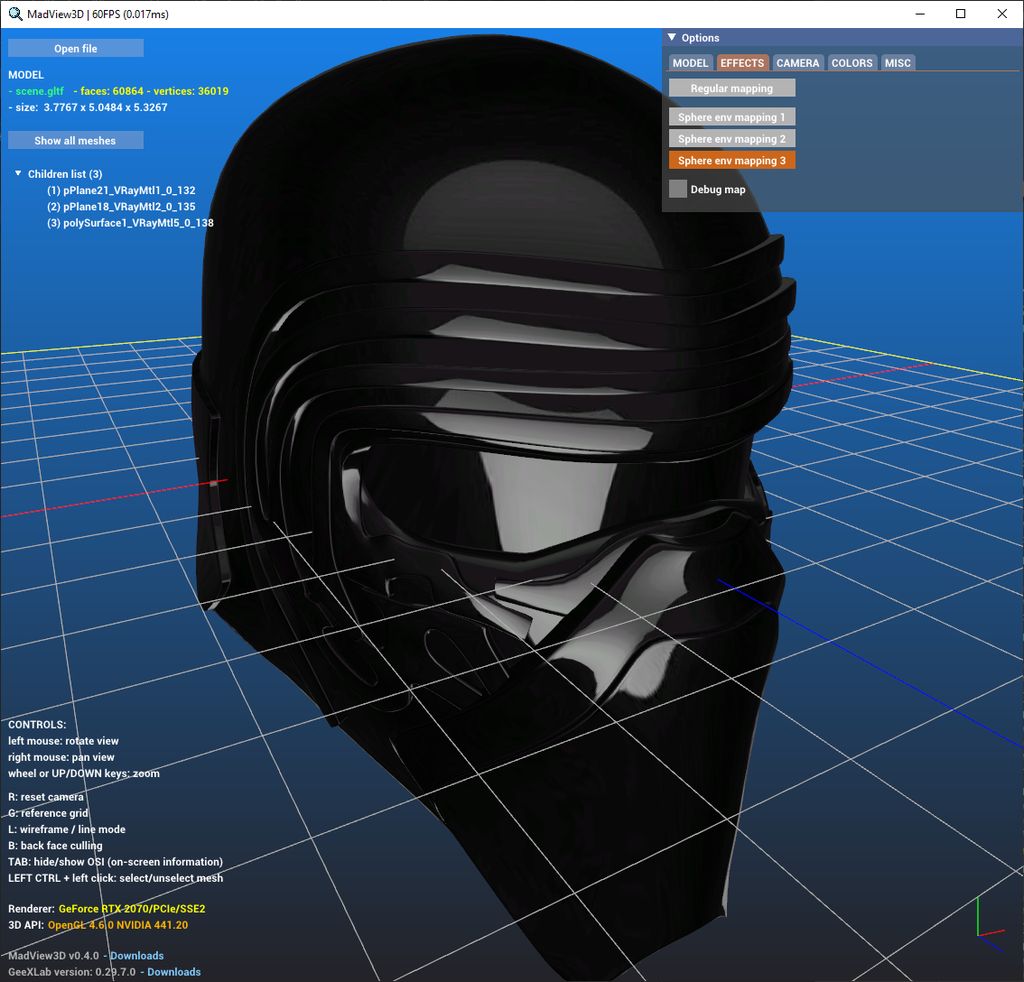Enable the Debug map checkbox
Viewport: 1024px width, 982px height.
click(678, 189)
